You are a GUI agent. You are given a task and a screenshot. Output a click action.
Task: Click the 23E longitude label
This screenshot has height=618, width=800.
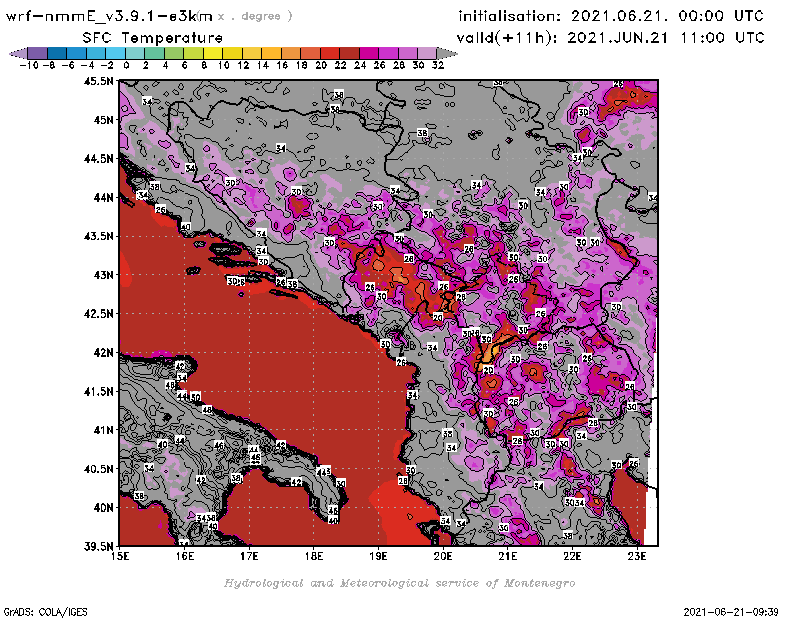coord(637,556)
